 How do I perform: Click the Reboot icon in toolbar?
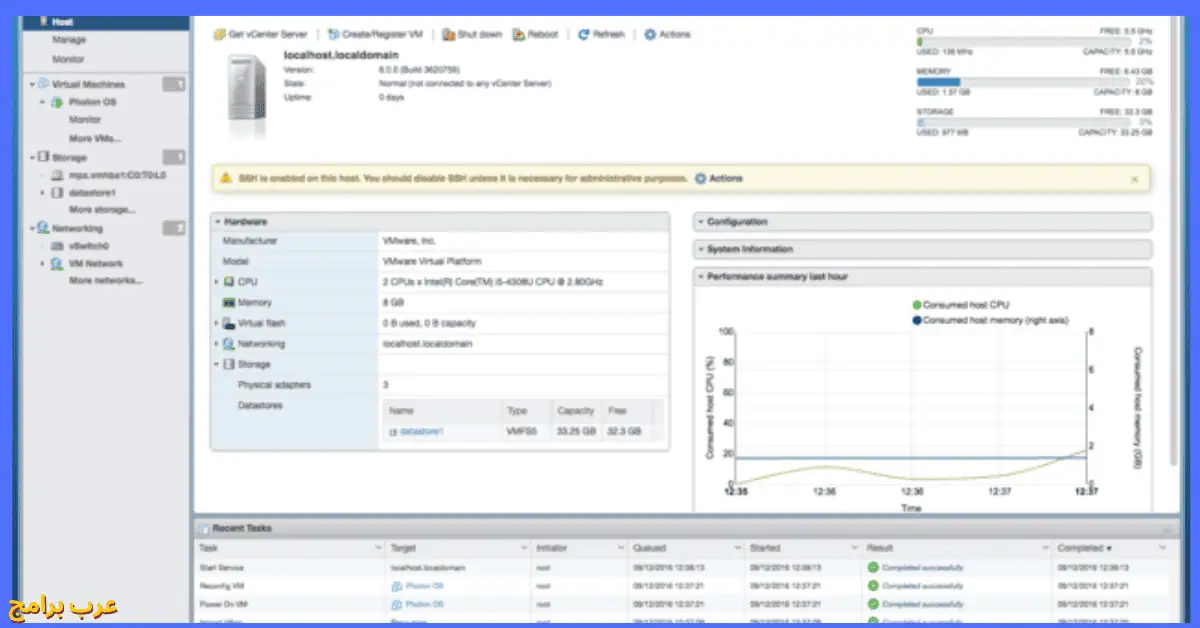[519, 34]
